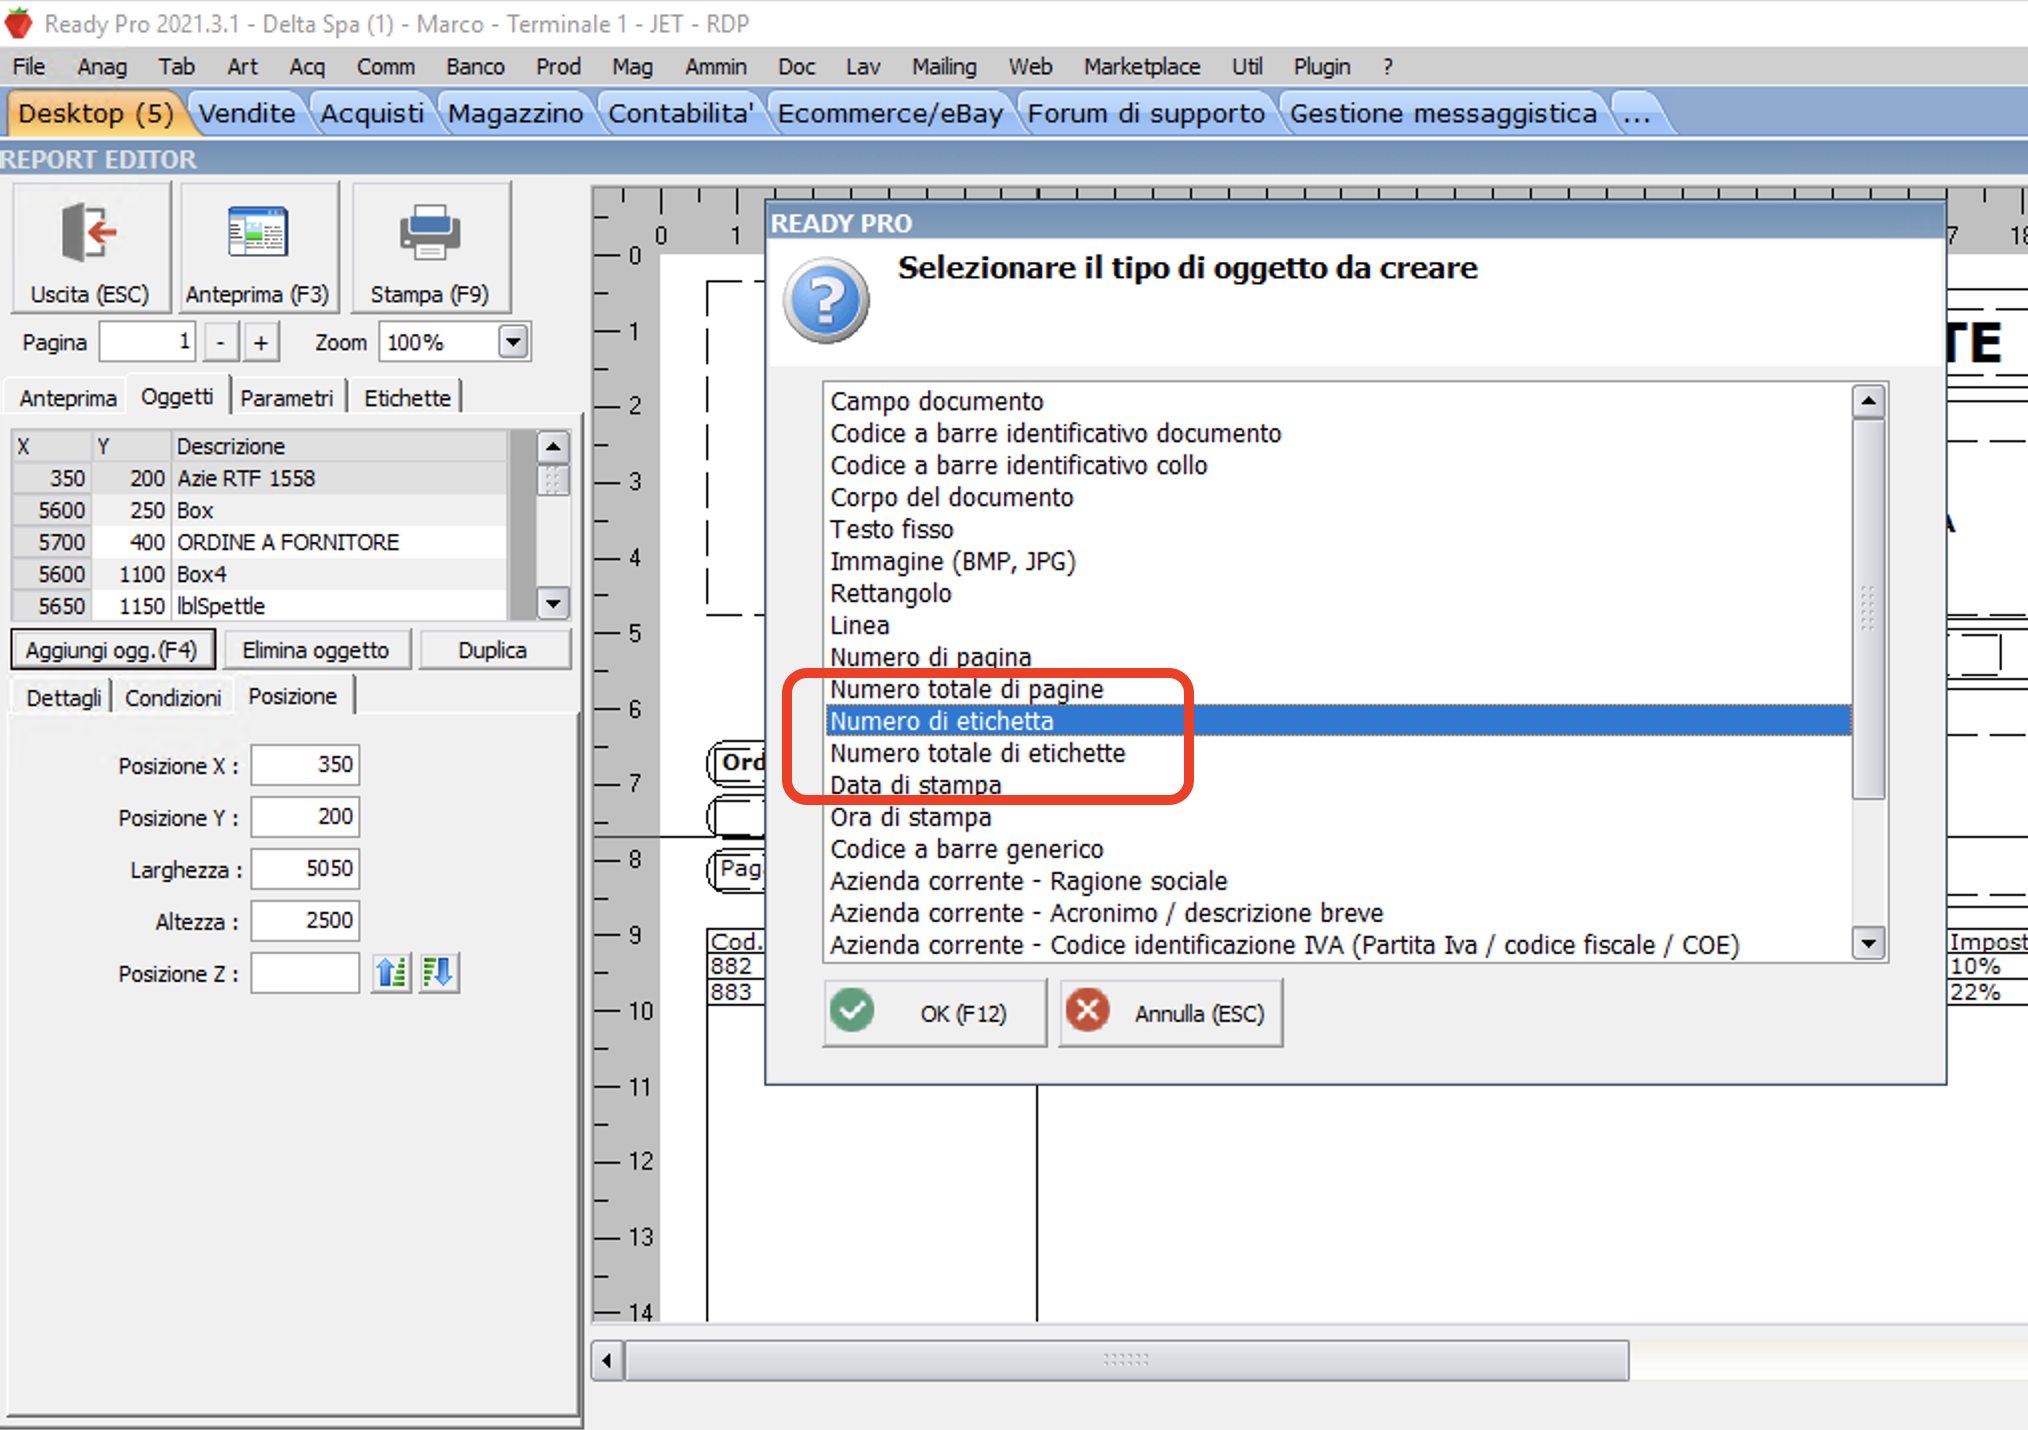Open the Dettagli tab

point(63,697)
